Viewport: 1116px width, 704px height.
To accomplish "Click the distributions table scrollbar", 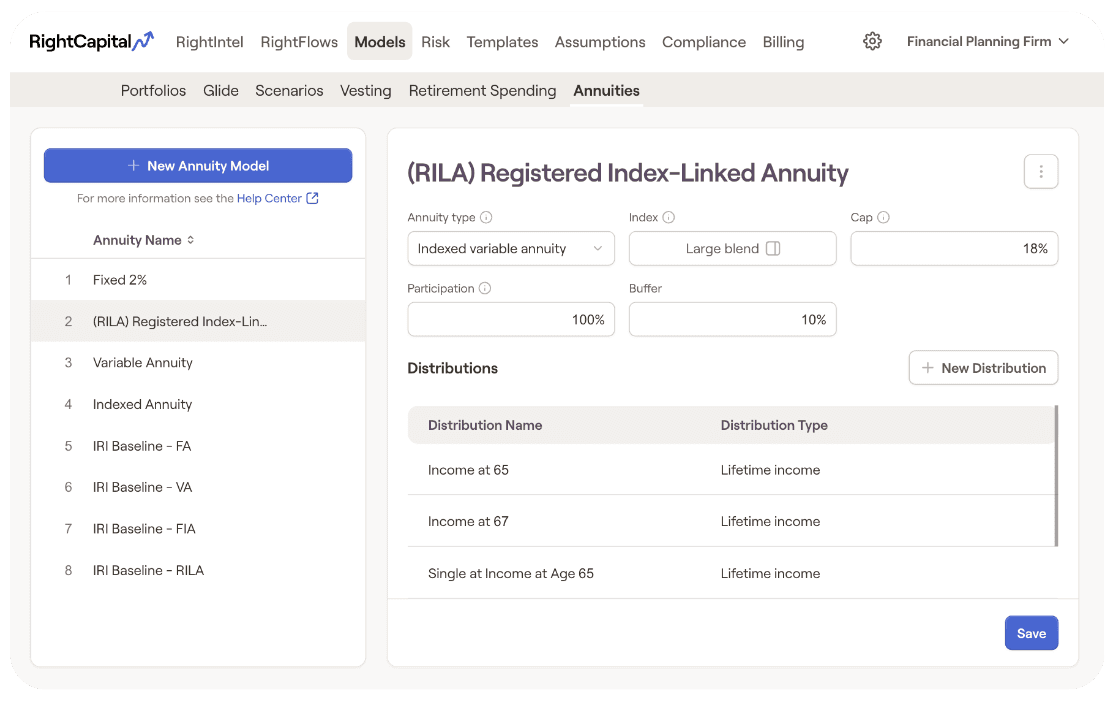I will point(1056,476).
